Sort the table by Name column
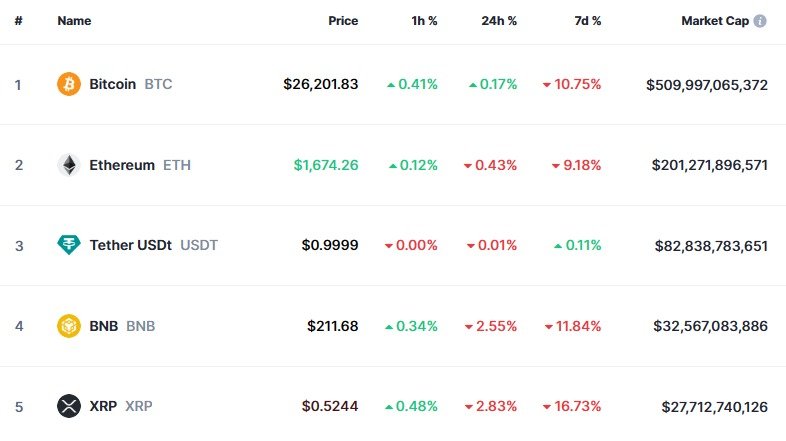Screen dimensions: 786x441 [75, 21]
